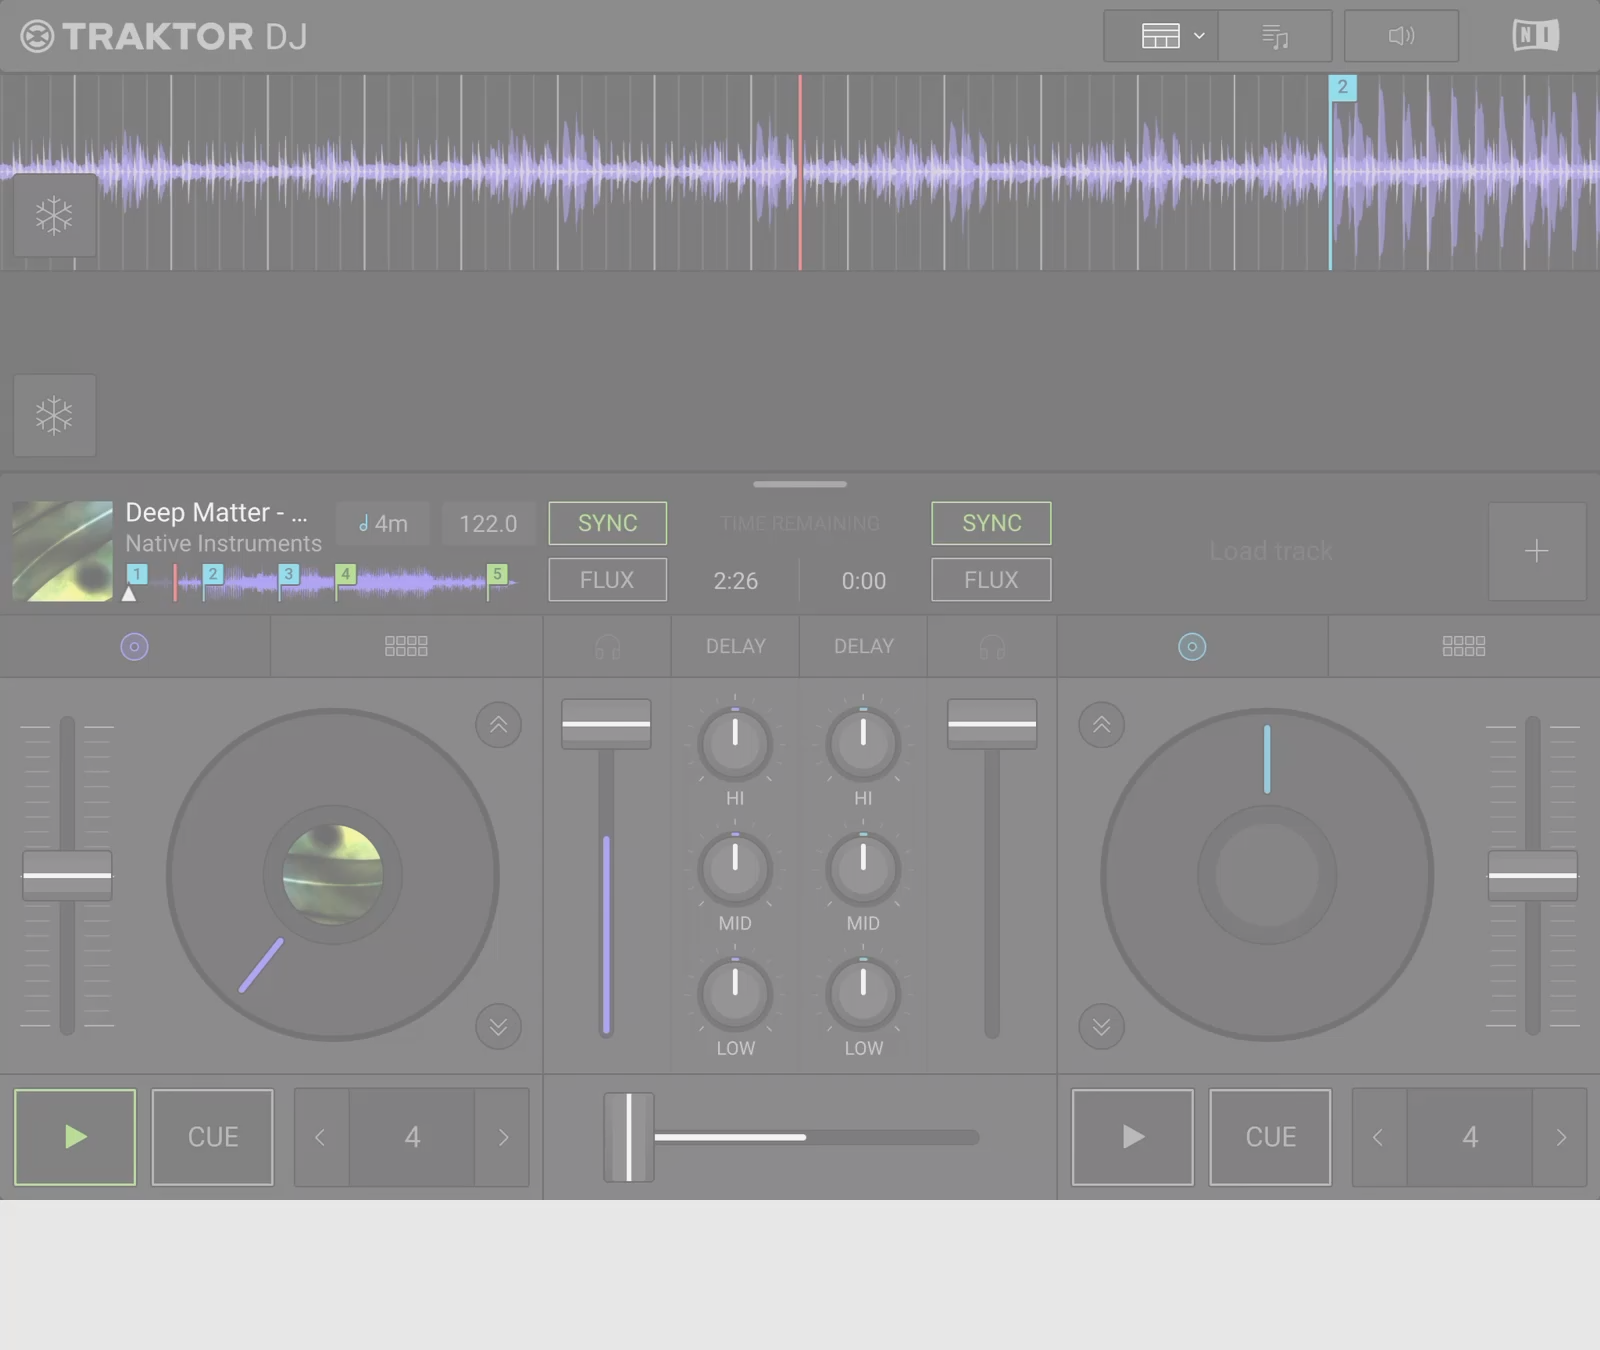Select the left deck jog wheel tab

pyautogui.click(x=134, y=647)
